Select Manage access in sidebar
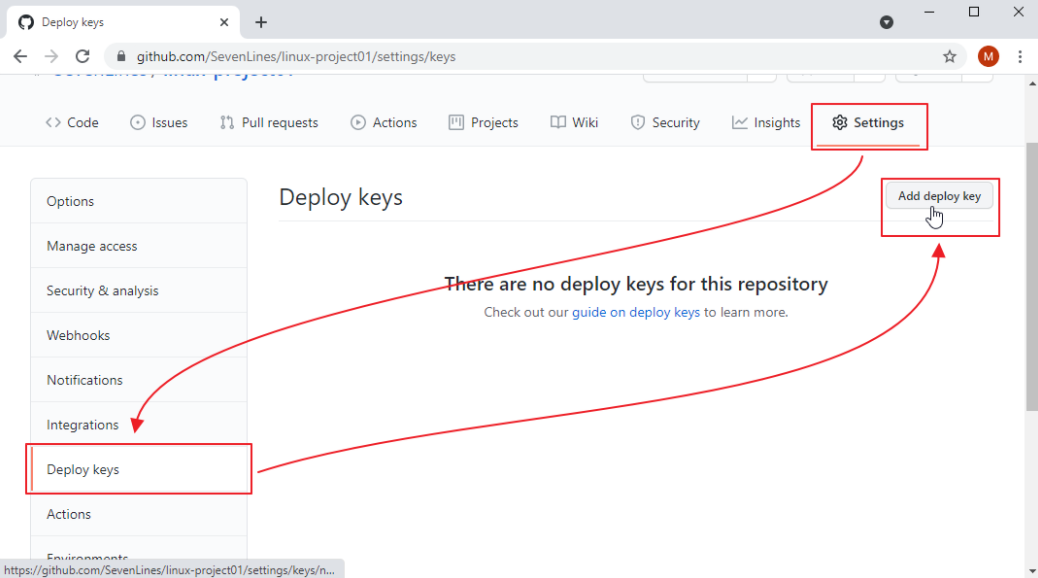Image resolution: width=1038 pixels, height=578 pixels. point(92,246)
